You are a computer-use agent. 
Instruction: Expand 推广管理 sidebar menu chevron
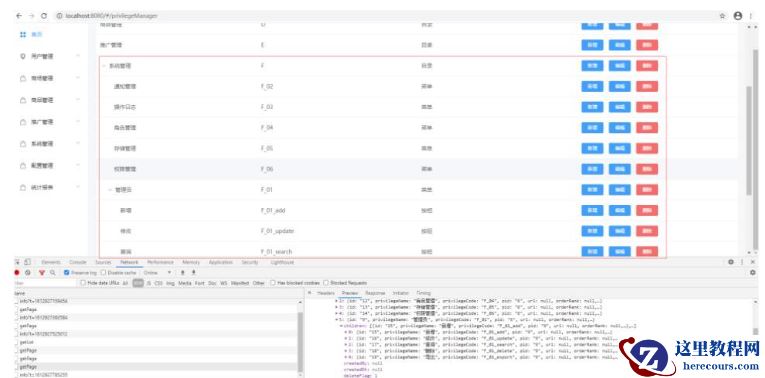point(78,122)
